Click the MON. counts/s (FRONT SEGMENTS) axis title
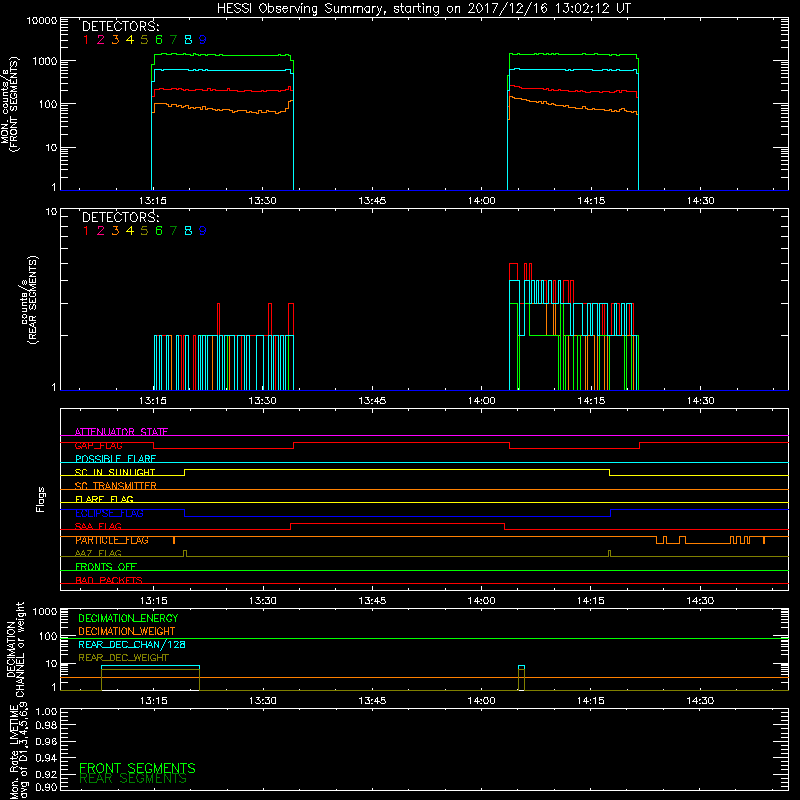 point(9,104)
